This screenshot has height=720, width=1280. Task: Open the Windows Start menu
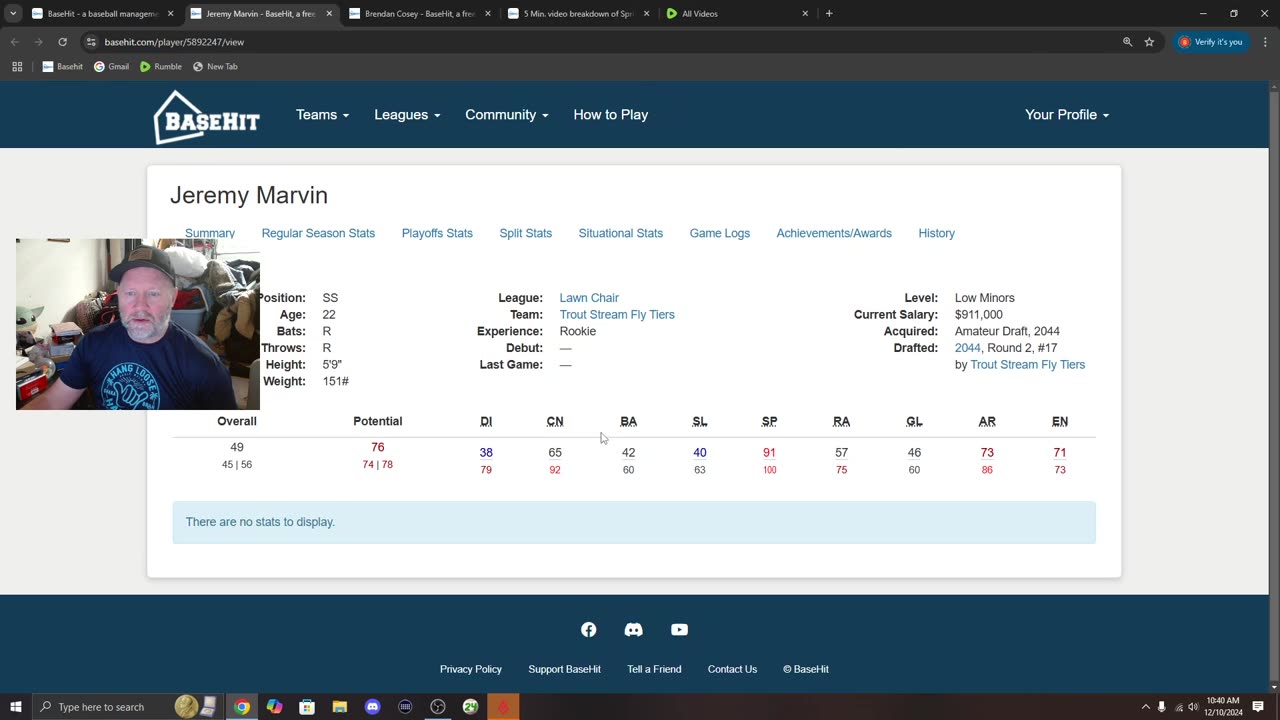click(15, 707)
